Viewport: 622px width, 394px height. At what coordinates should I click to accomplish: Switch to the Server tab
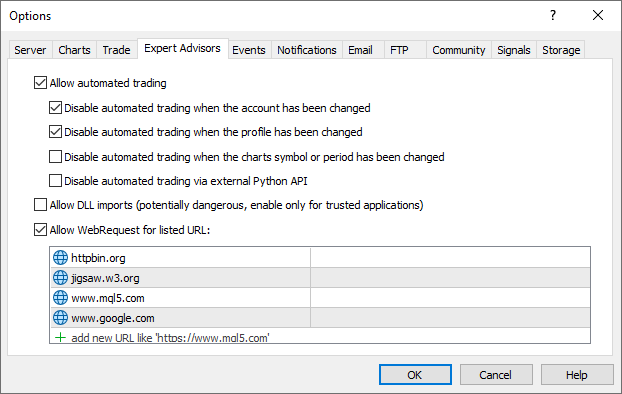30,50
